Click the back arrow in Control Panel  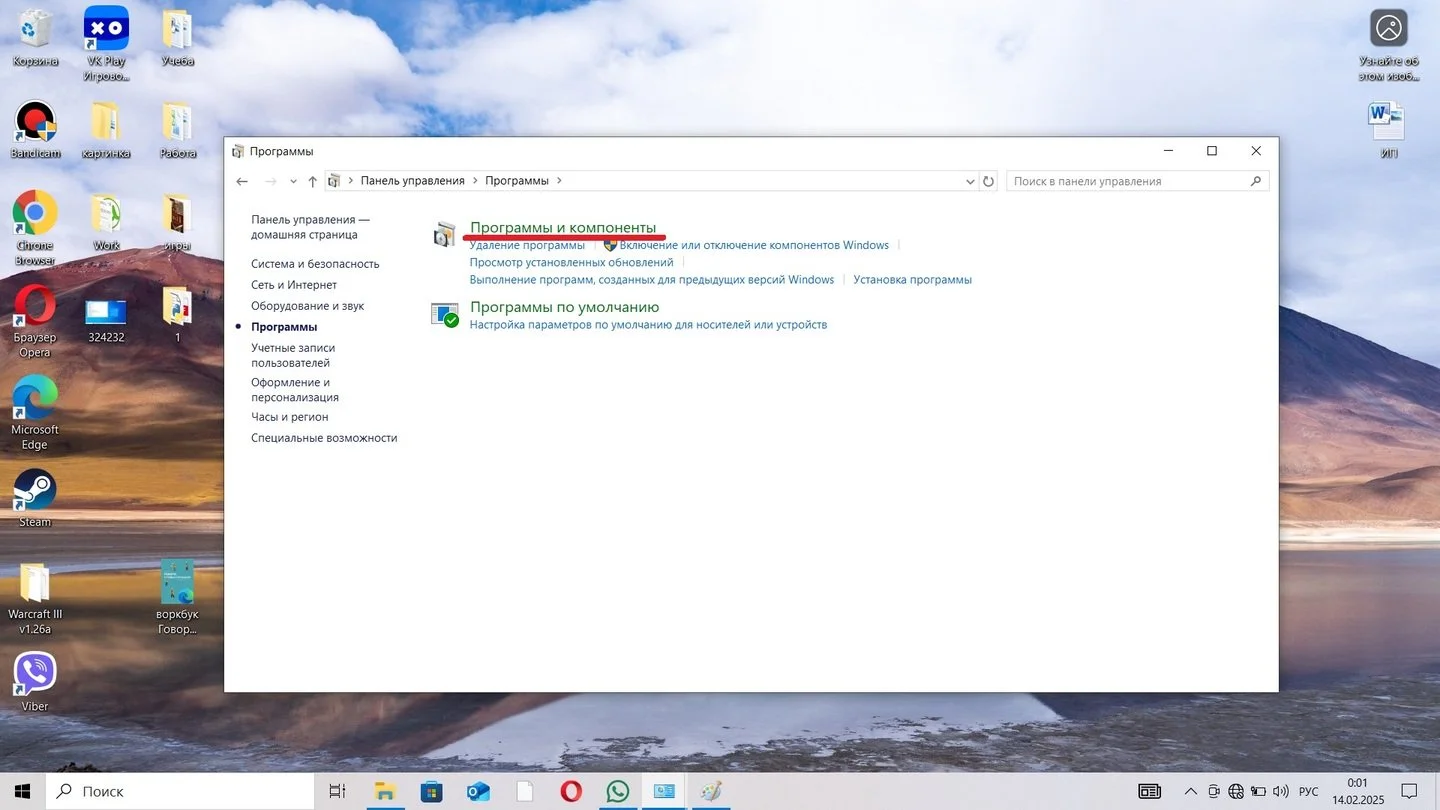tap(242, 181)
